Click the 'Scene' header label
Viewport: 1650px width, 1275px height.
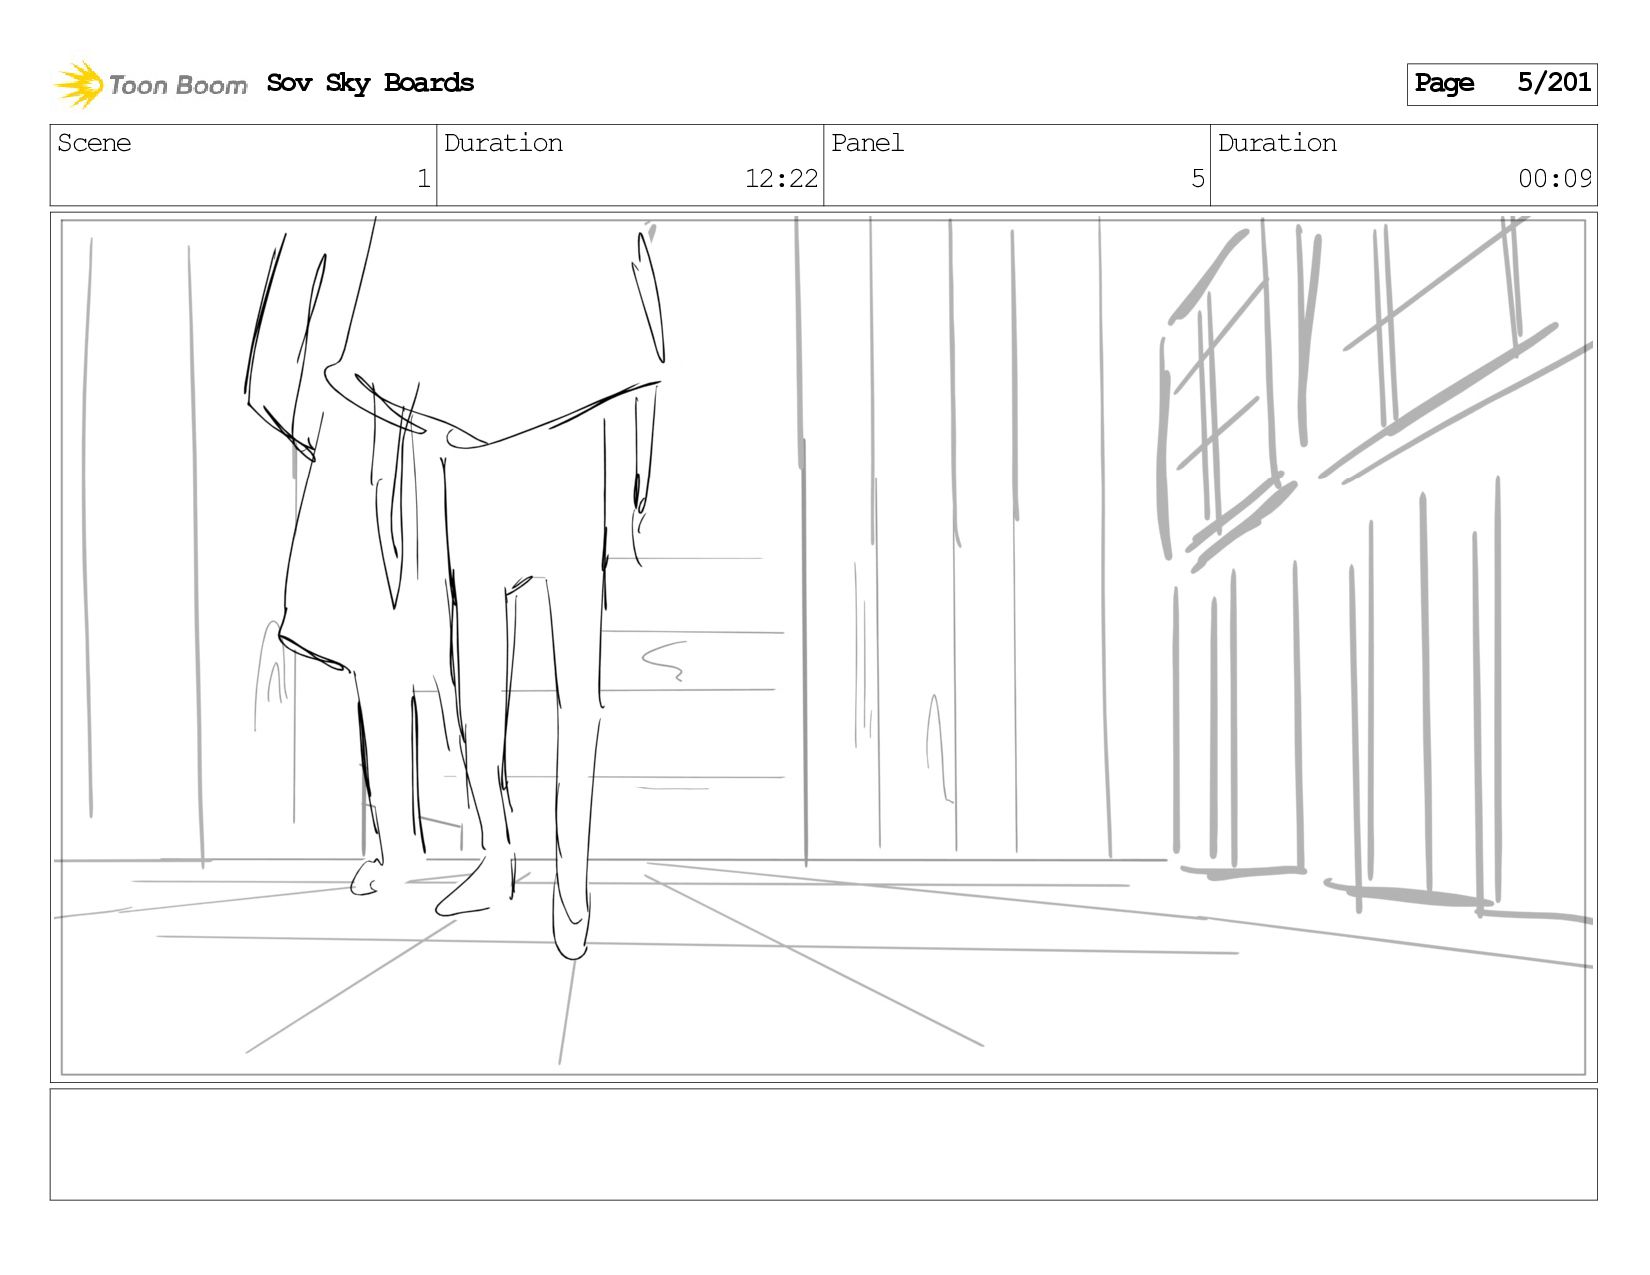click(x=94, y=143)
